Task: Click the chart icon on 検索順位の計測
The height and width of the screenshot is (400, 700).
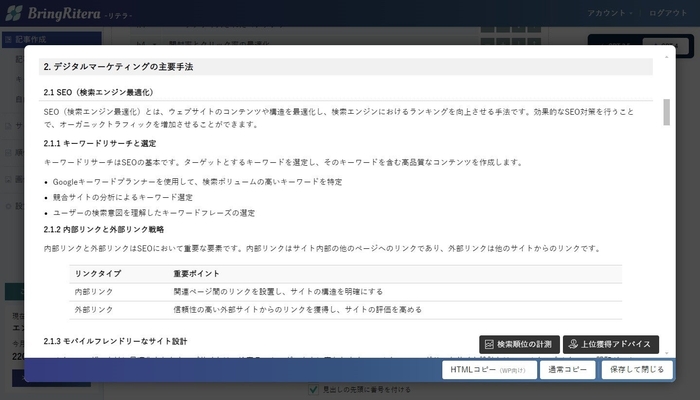Action: coord(490,344)
